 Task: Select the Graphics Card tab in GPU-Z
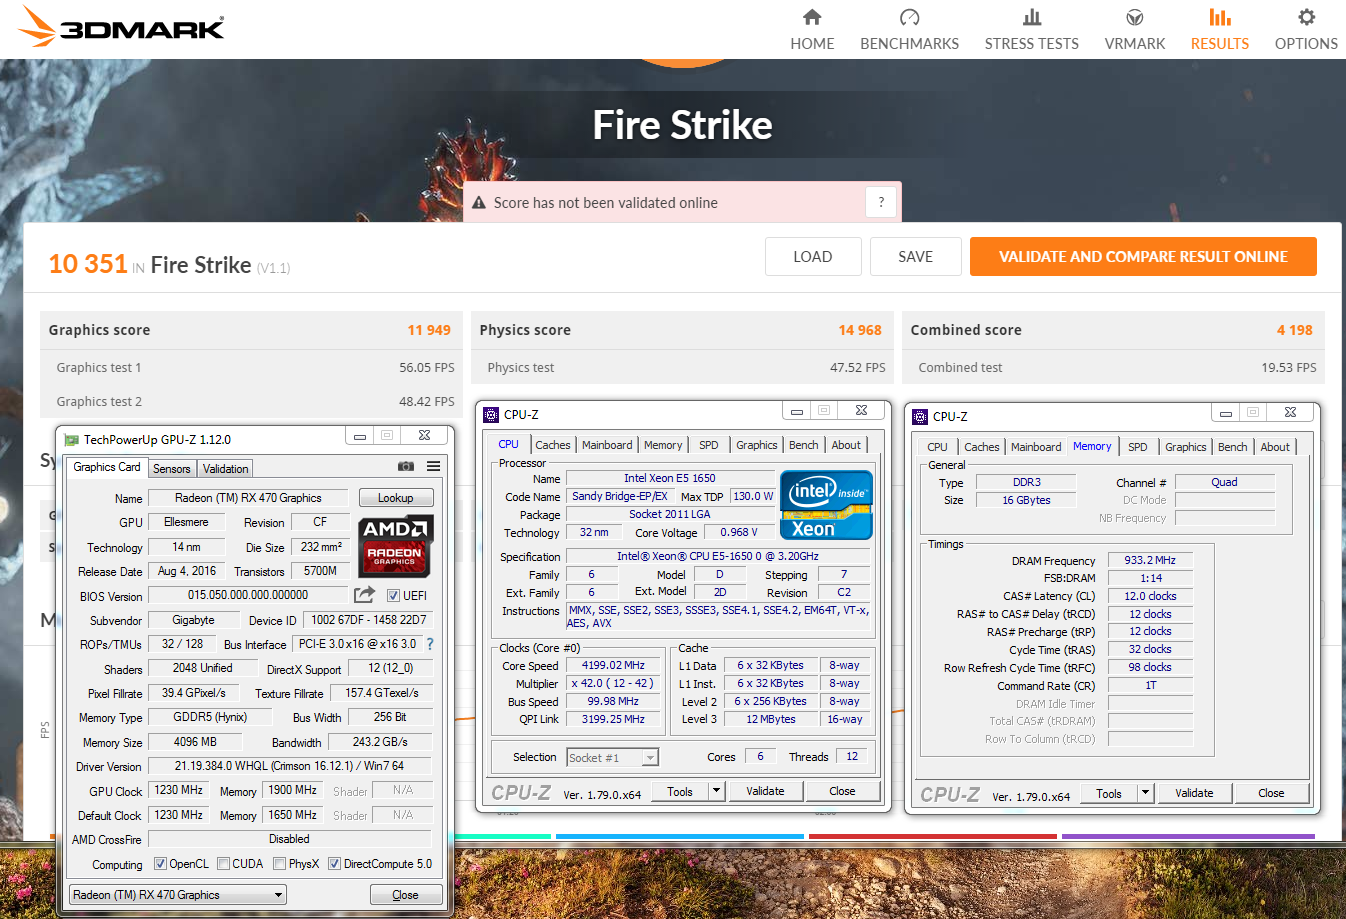[107, 467]
